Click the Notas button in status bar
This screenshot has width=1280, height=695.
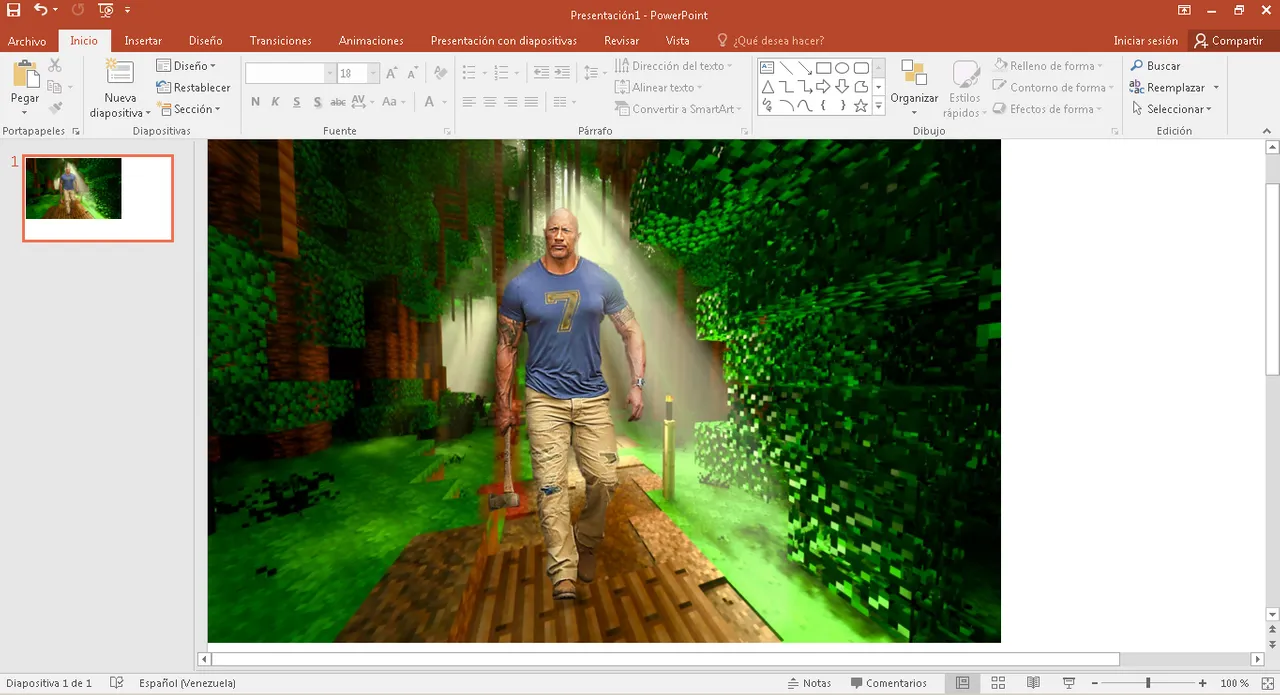(809, 683)
